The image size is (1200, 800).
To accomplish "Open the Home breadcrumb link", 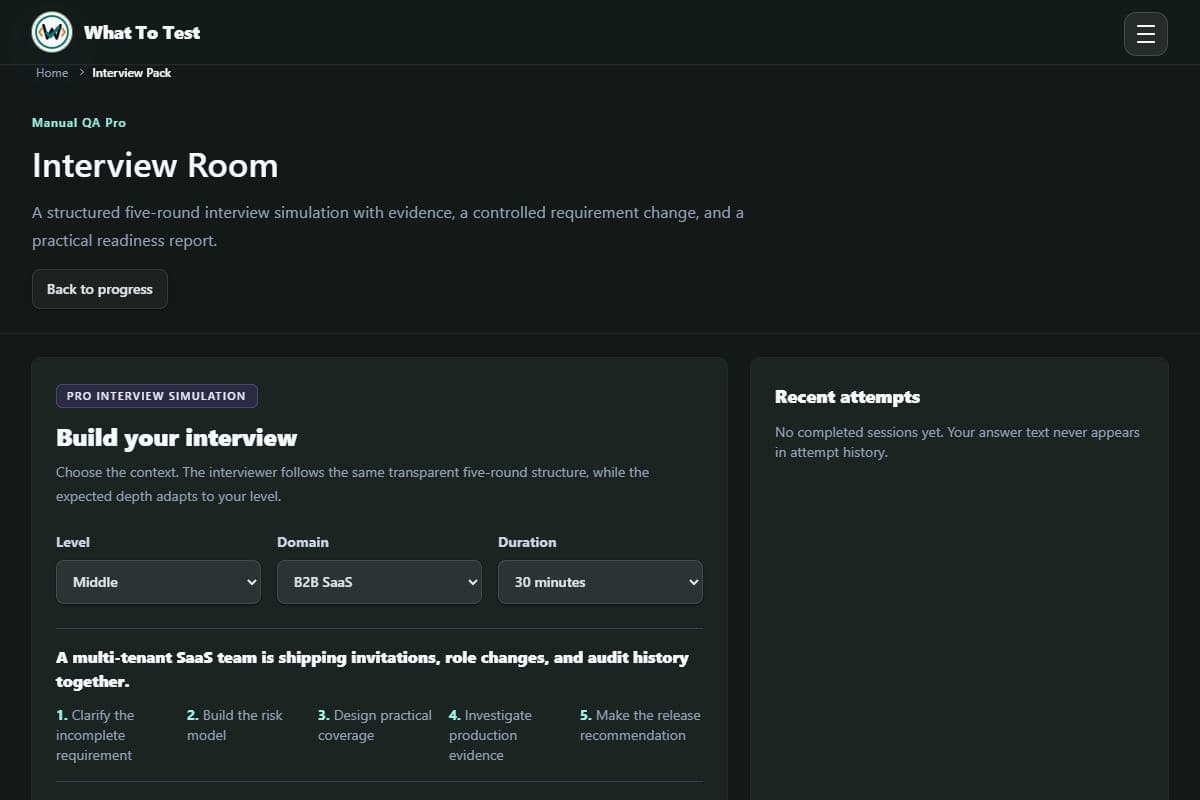I will [52, 73].
